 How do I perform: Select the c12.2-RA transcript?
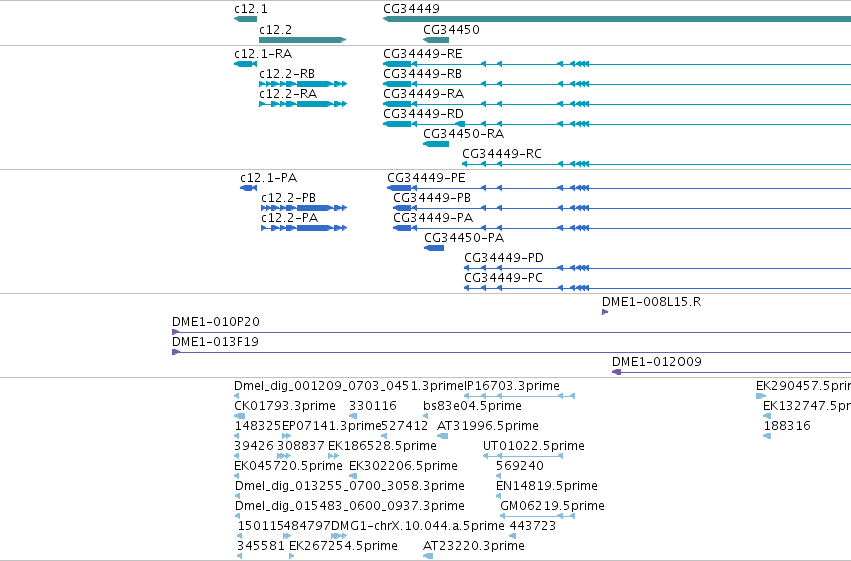click(x=303, y=104)
